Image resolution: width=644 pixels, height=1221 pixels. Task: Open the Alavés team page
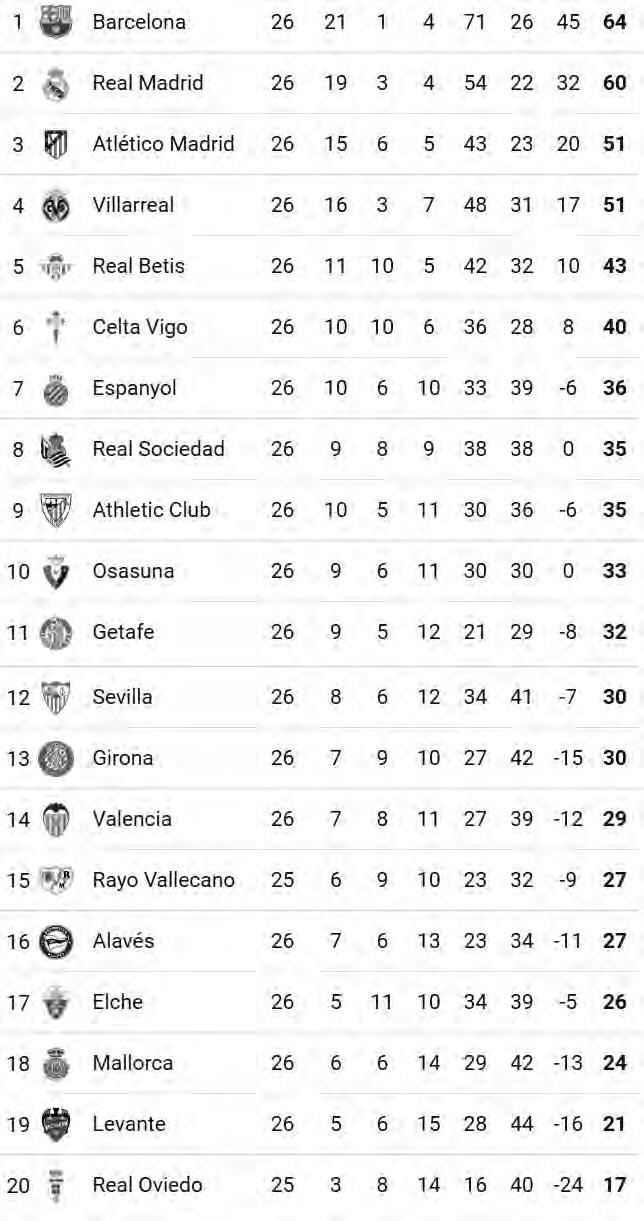[x=123, y=940]
